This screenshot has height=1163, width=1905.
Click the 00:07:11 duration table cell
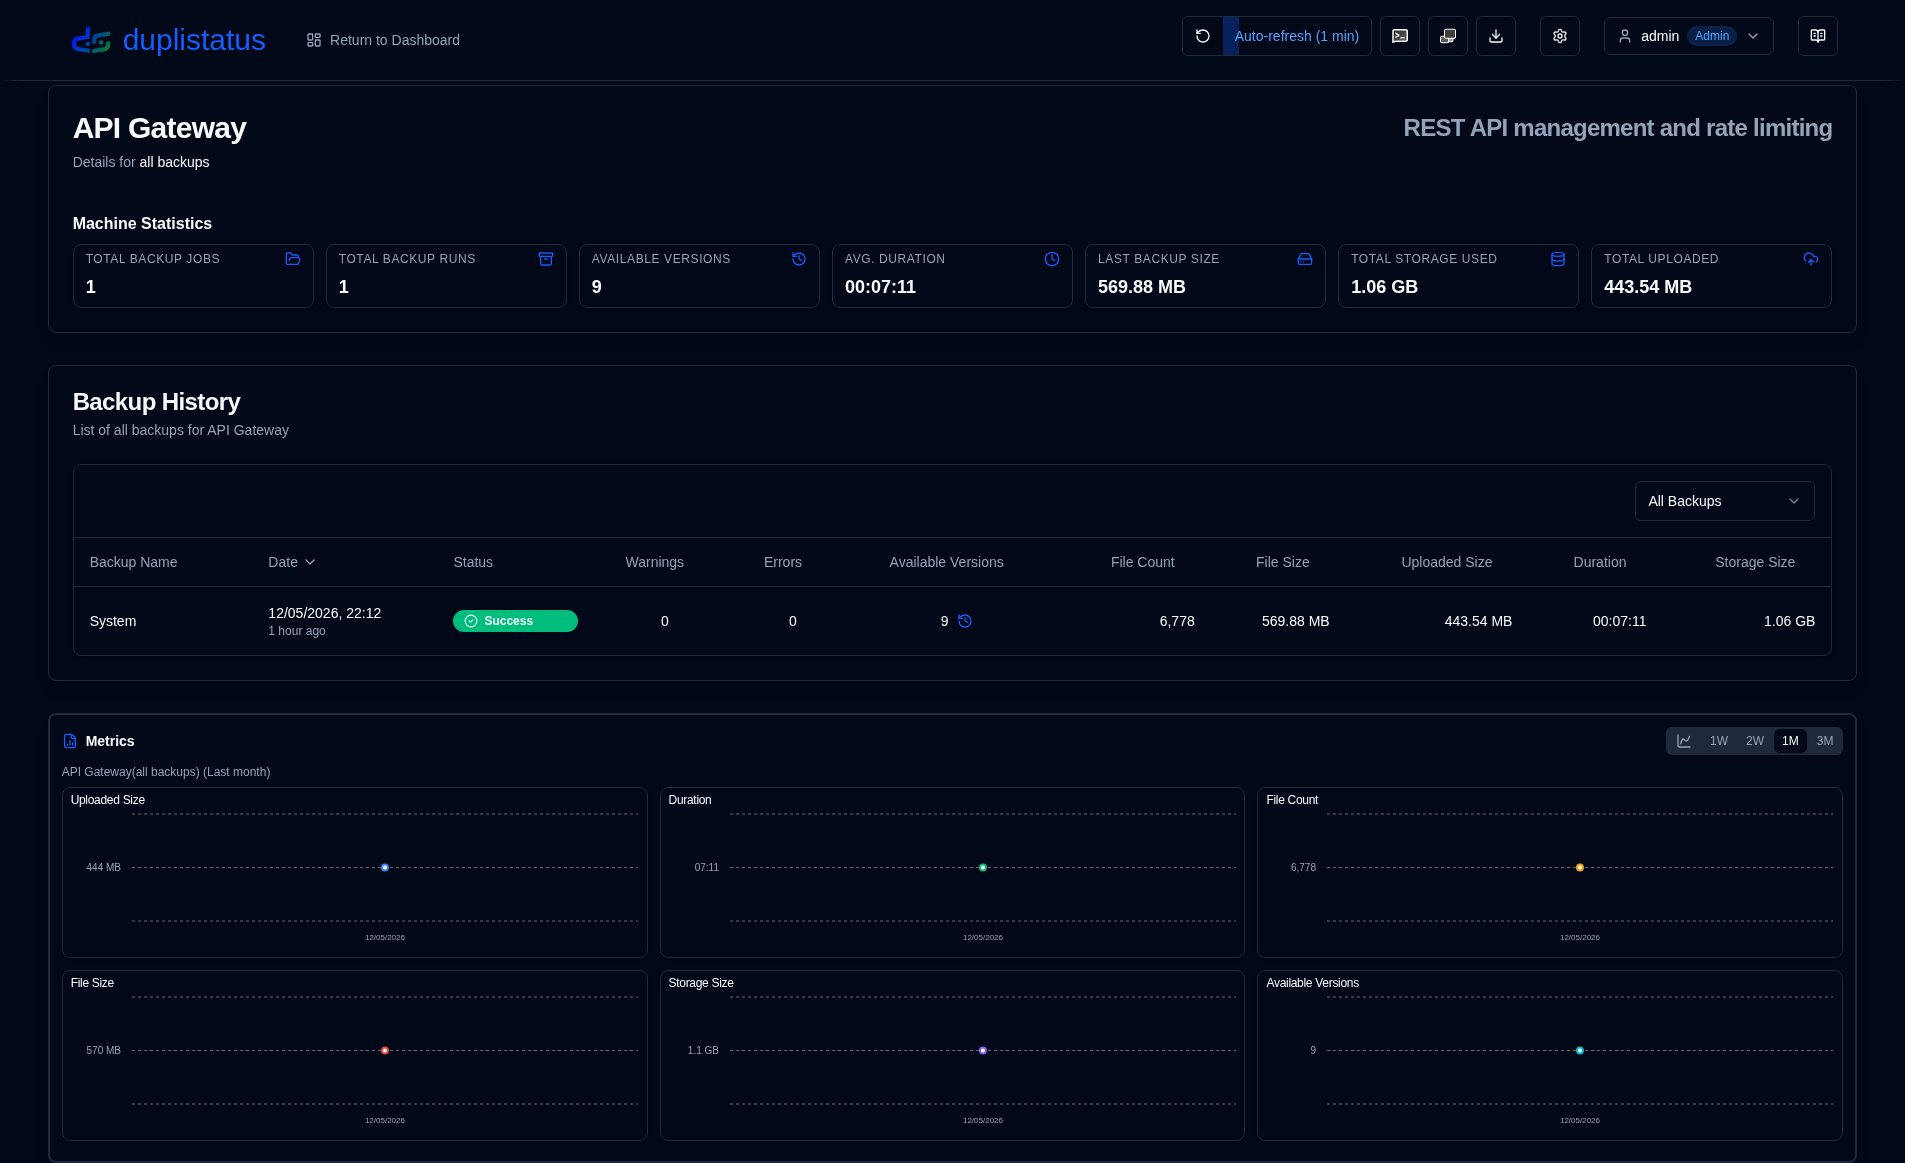1620,621
